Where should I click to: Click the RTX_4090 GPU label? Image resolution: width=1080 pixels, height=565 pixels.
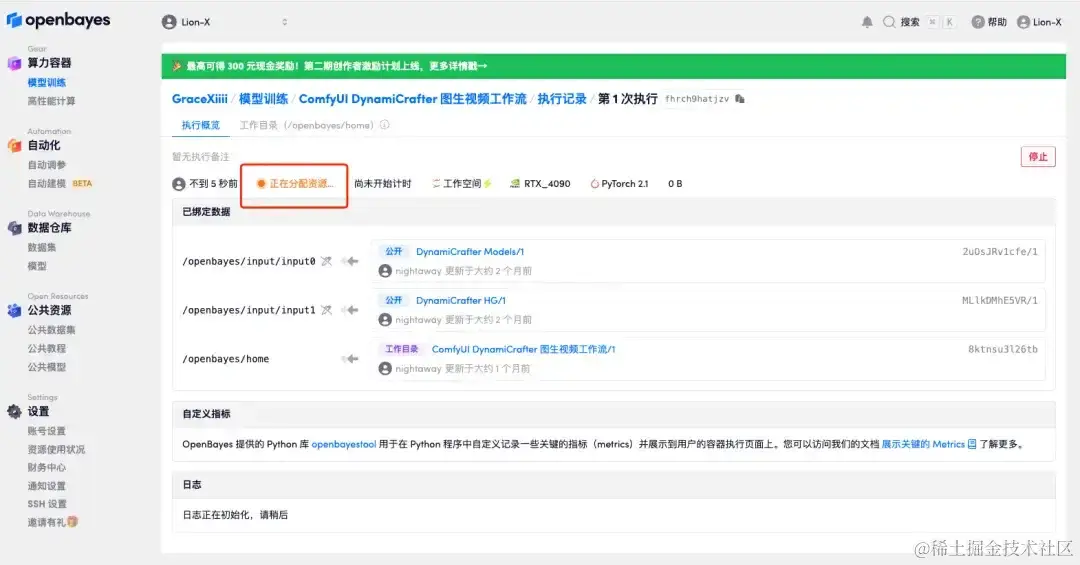541,184
